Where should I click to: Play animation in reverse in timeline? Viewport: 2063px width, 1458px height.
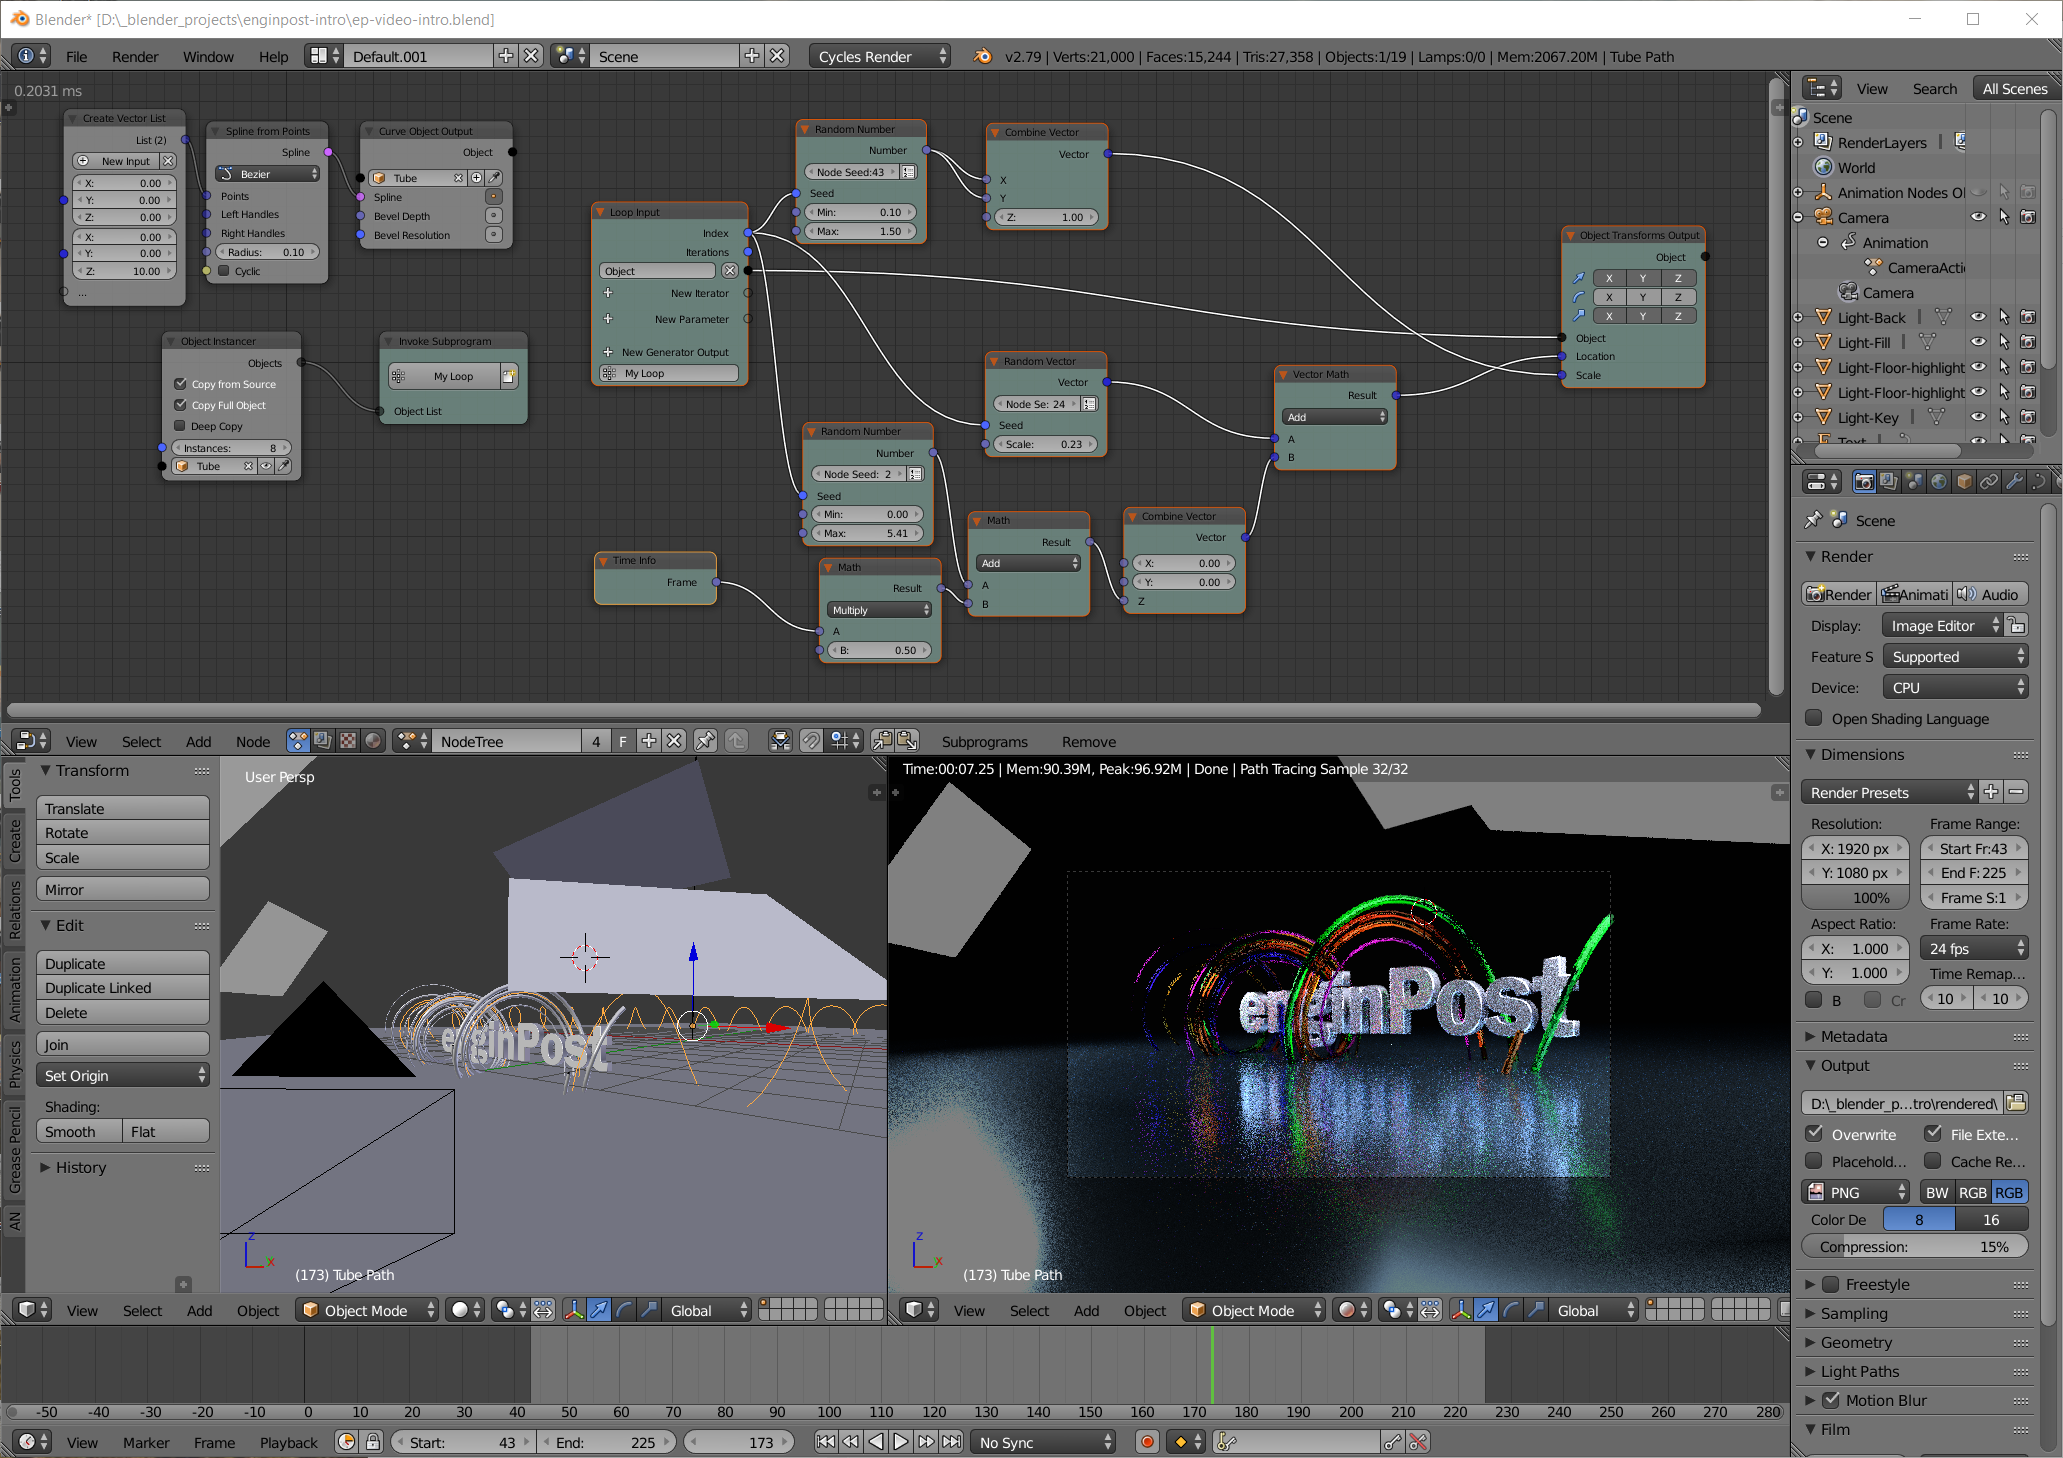tap(876, 1441)
